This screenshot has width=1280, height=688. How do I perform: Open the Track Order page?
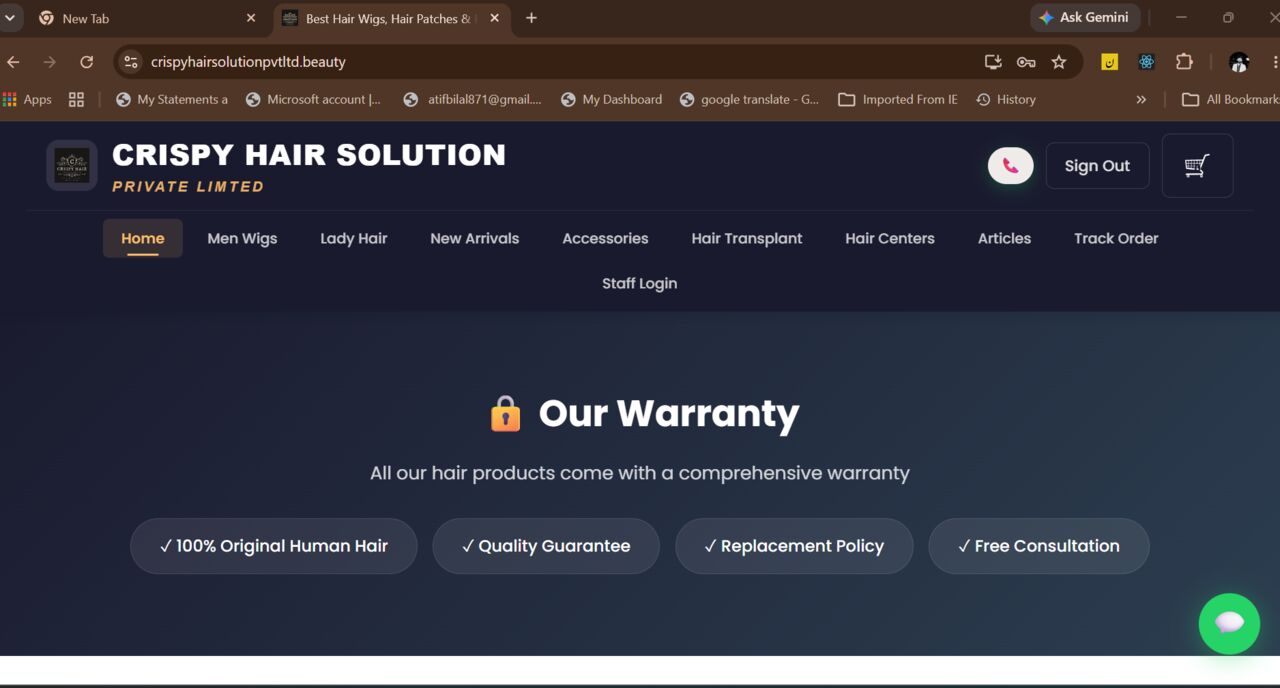[1116, 238]
